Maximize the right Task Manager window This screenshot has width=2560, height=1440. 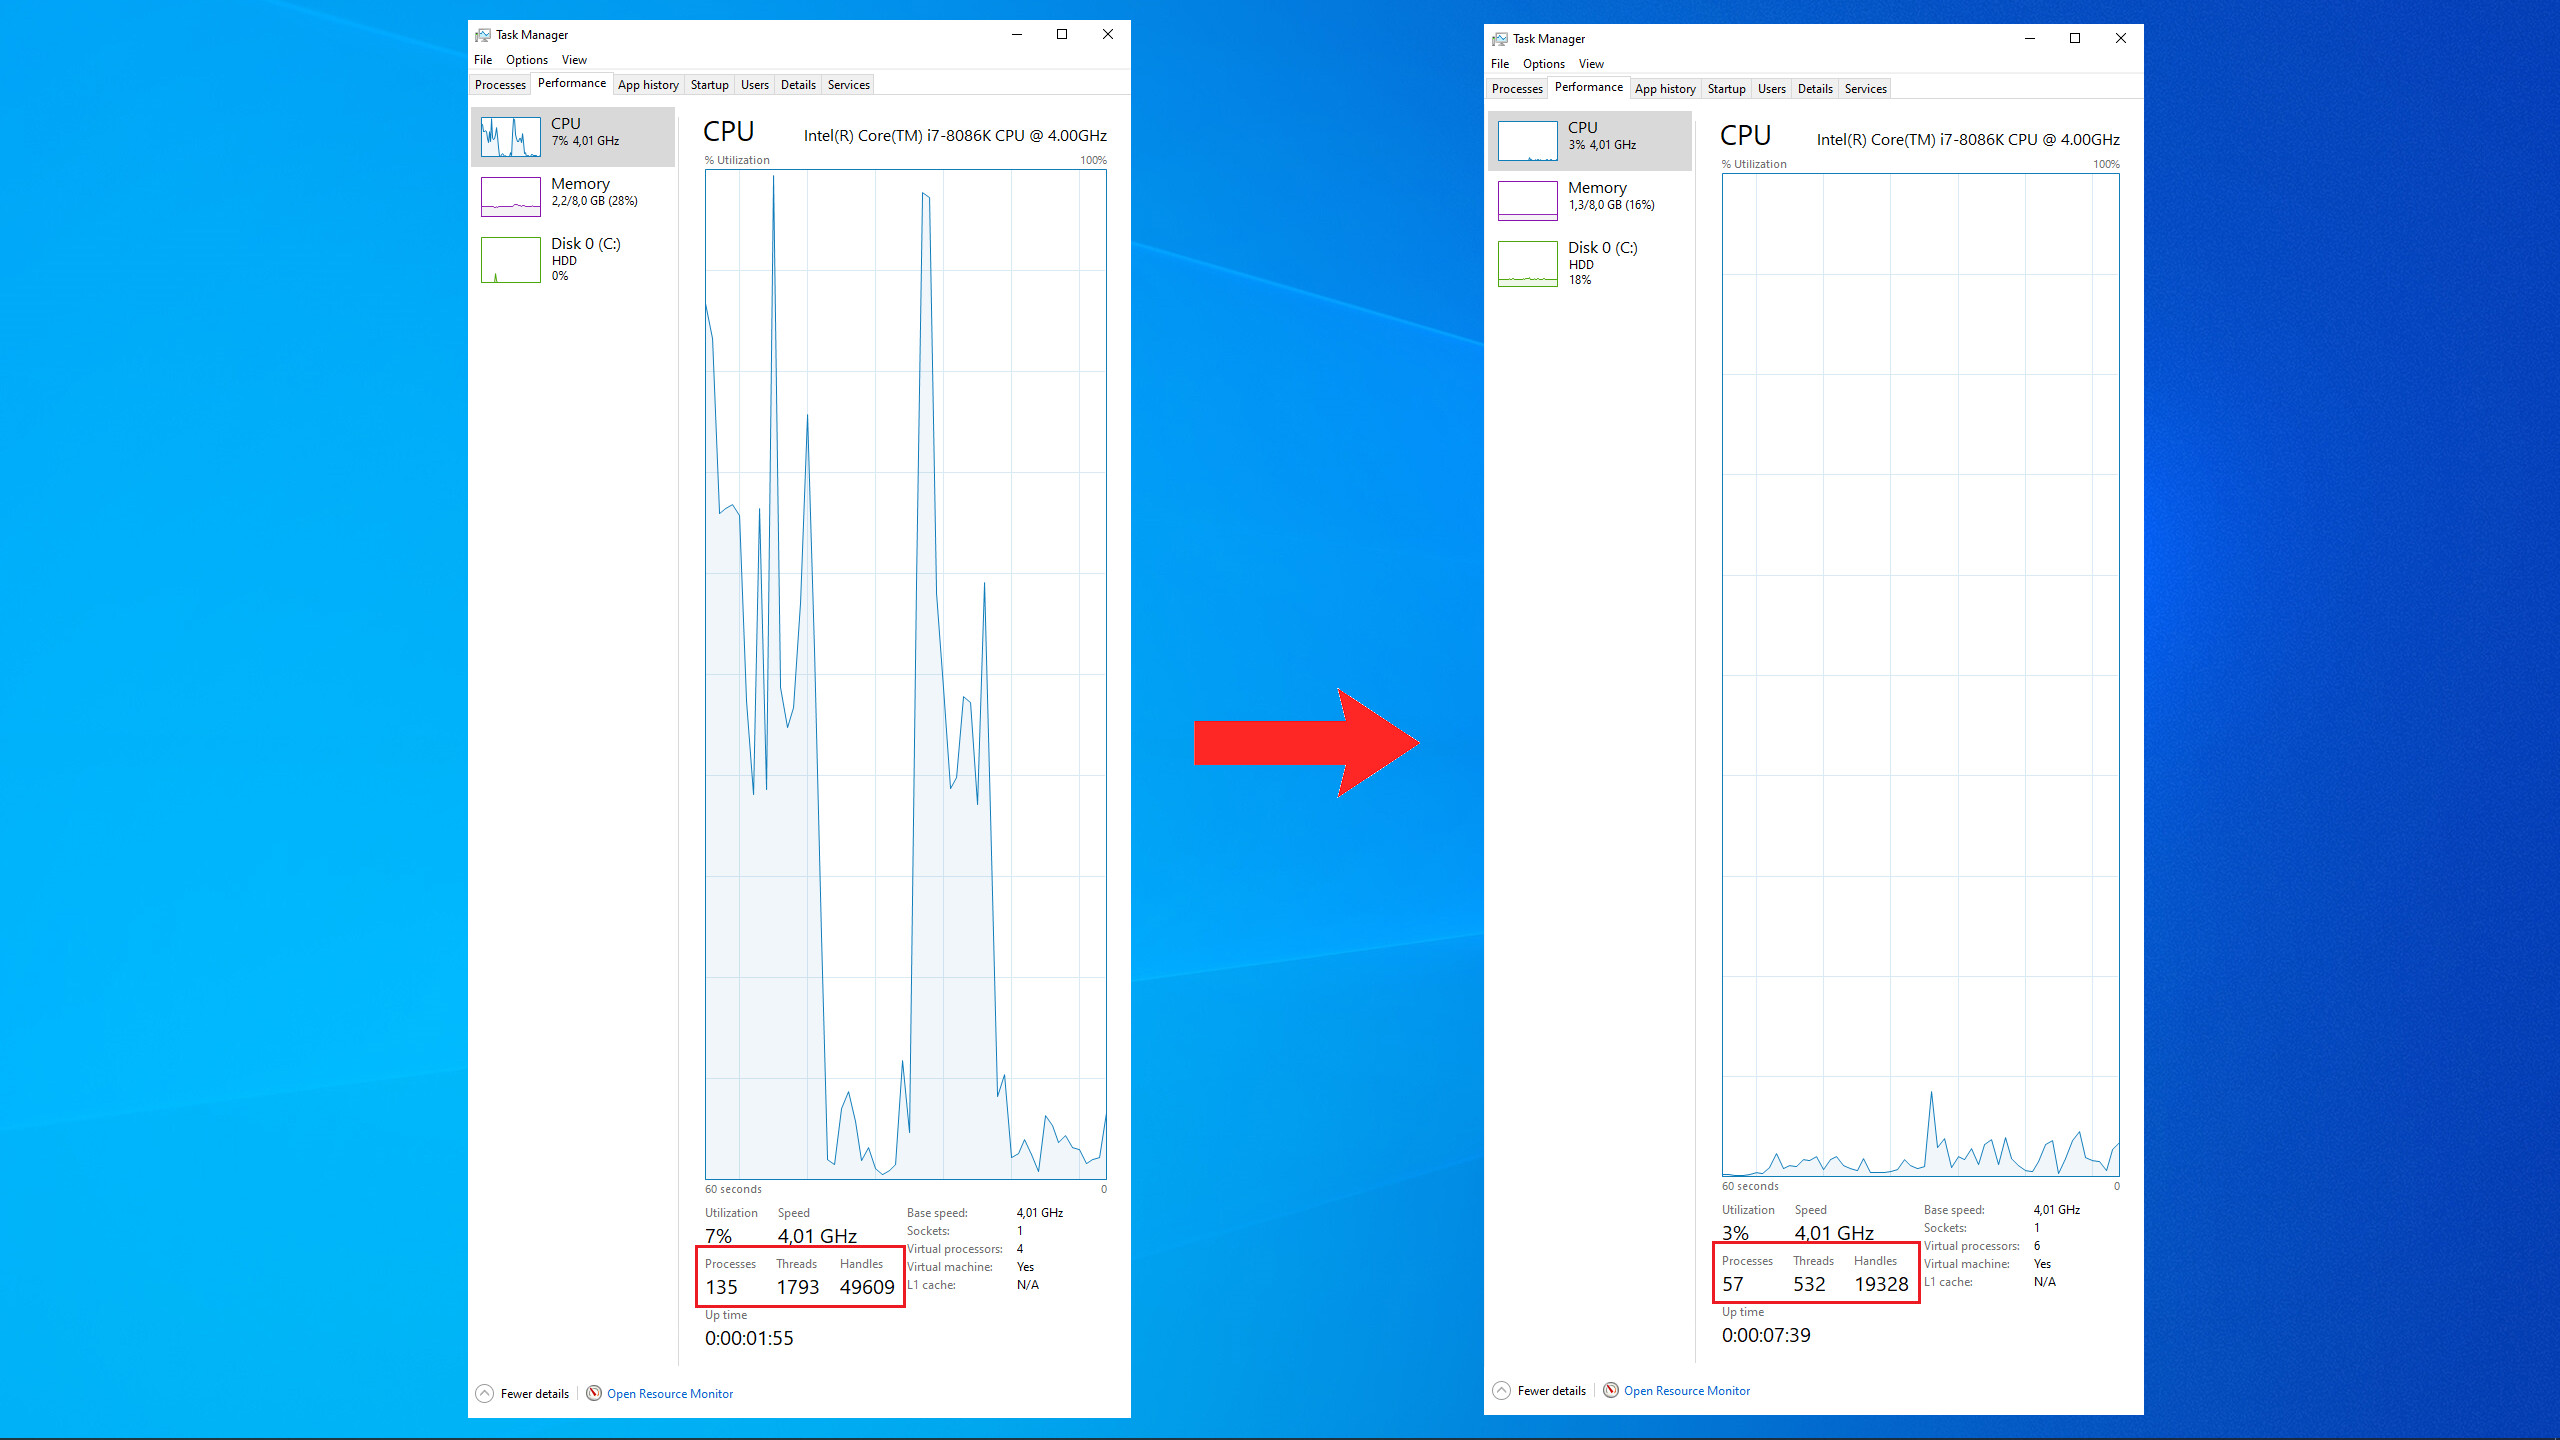click(x=2075, y=38)
